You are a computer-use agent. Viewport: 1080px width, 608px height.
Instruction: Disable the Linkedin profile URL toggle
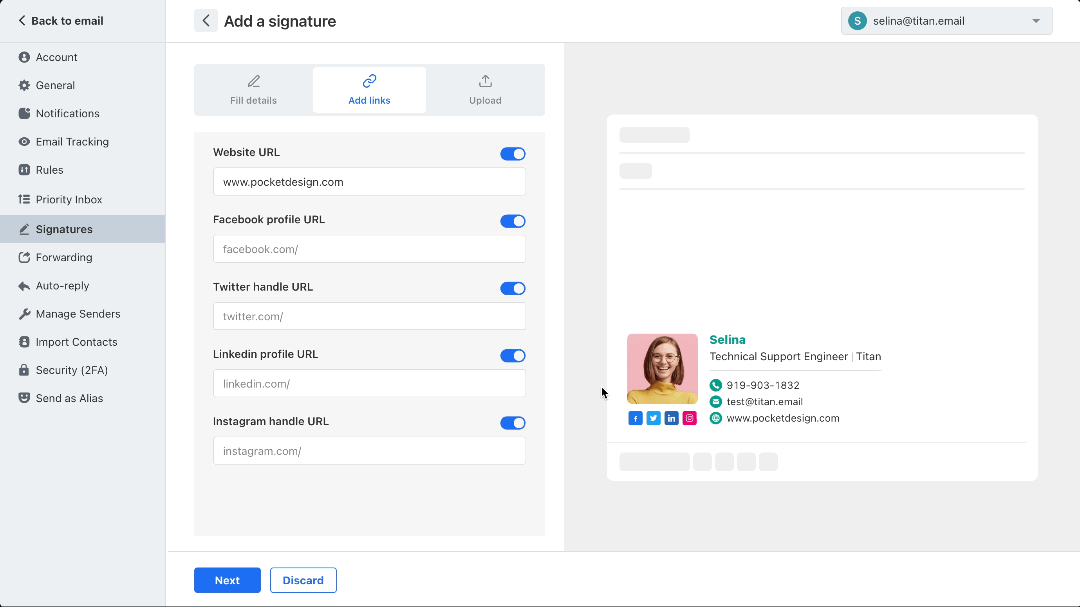(512, 355)
